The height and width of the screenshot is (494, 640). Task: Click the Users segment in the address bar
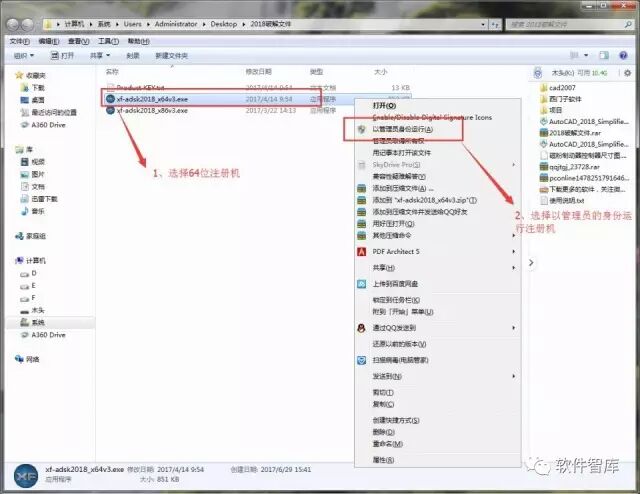(x=133, y=24)
